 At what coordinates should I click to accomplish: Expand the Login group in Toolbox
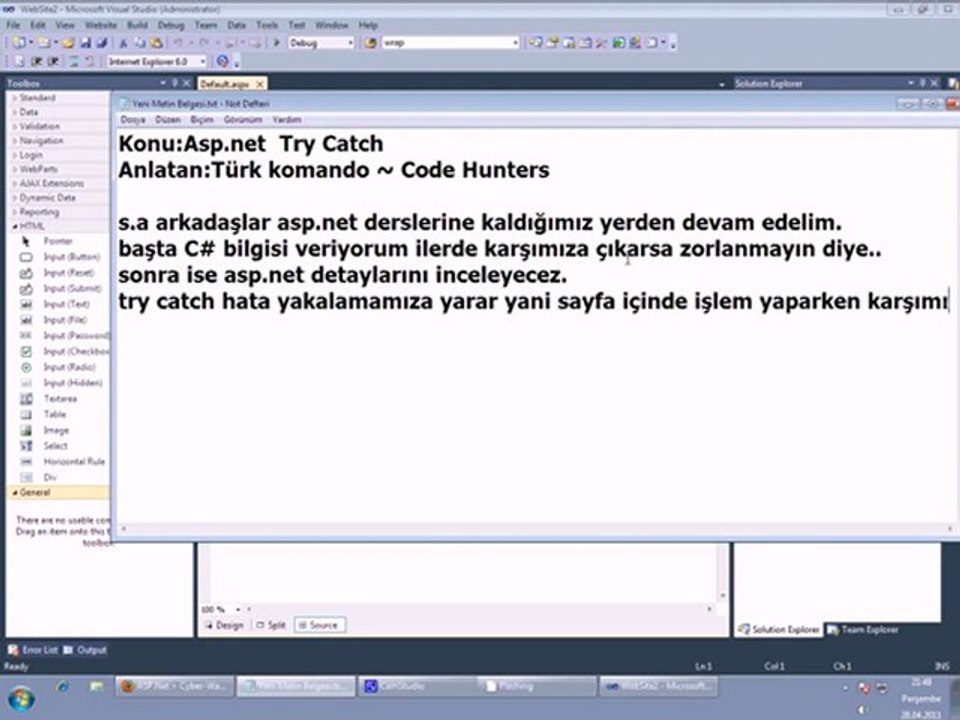pos(29,155)
